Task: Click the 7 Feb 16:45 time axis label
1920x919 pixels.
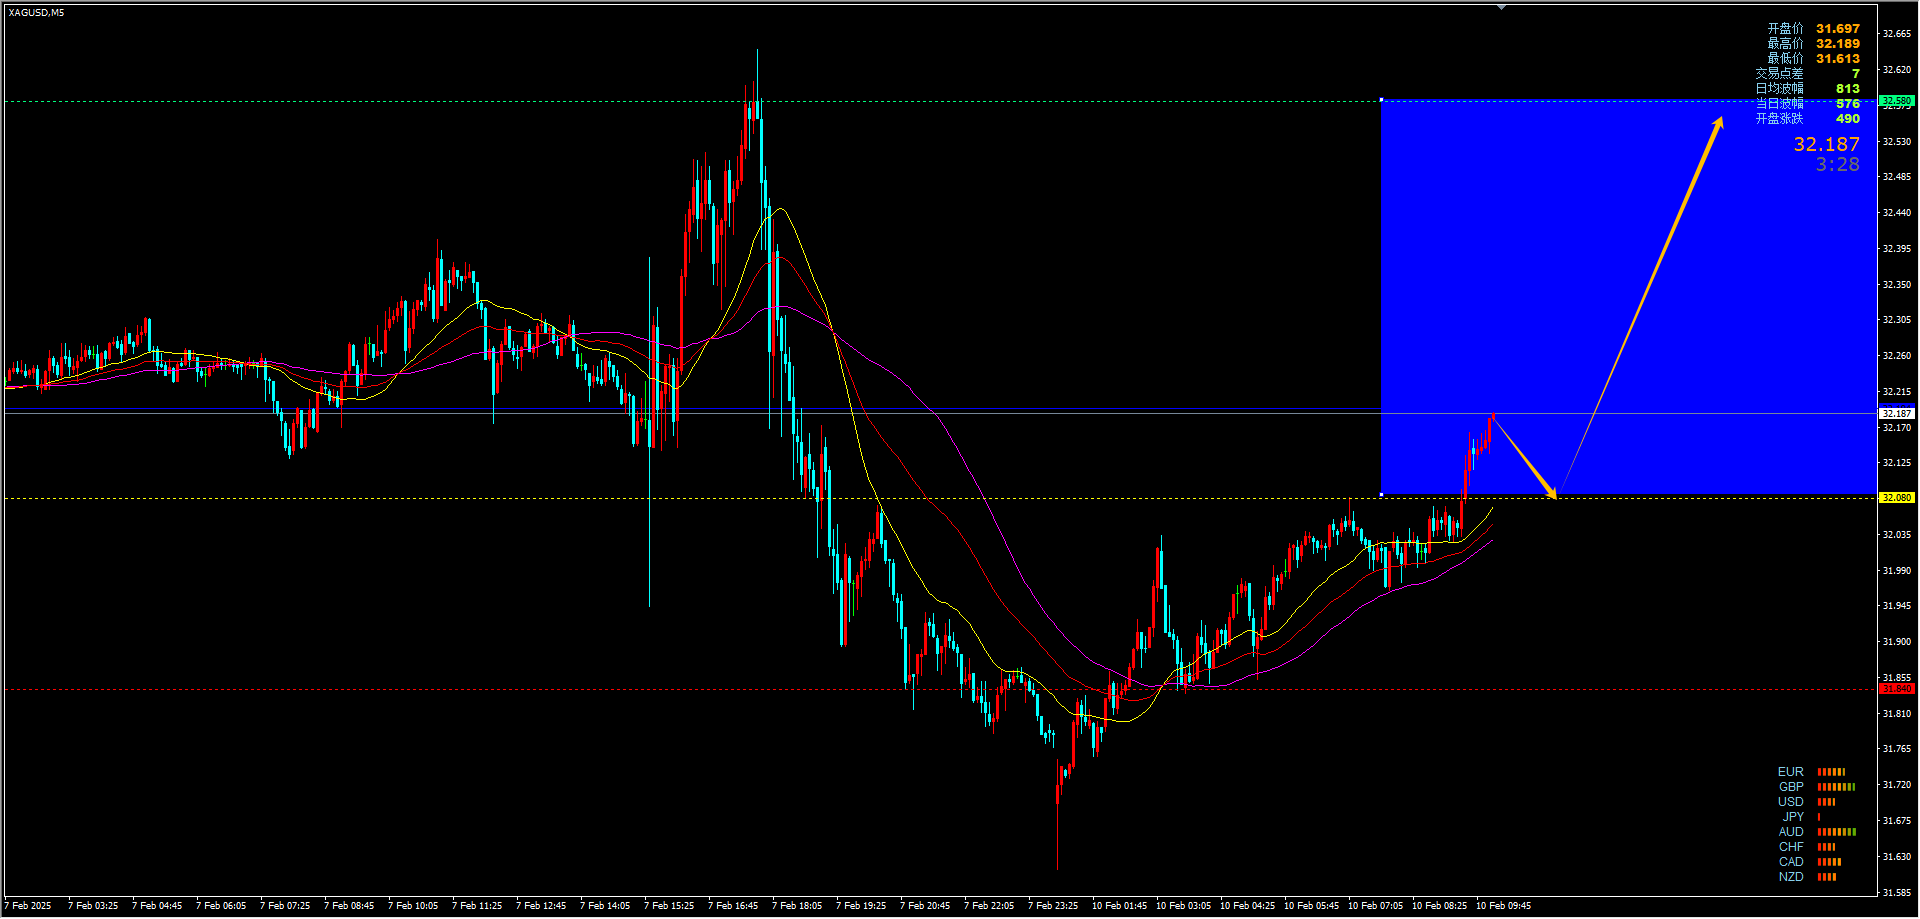Action: pyautogui.click(x=733, y=906)
